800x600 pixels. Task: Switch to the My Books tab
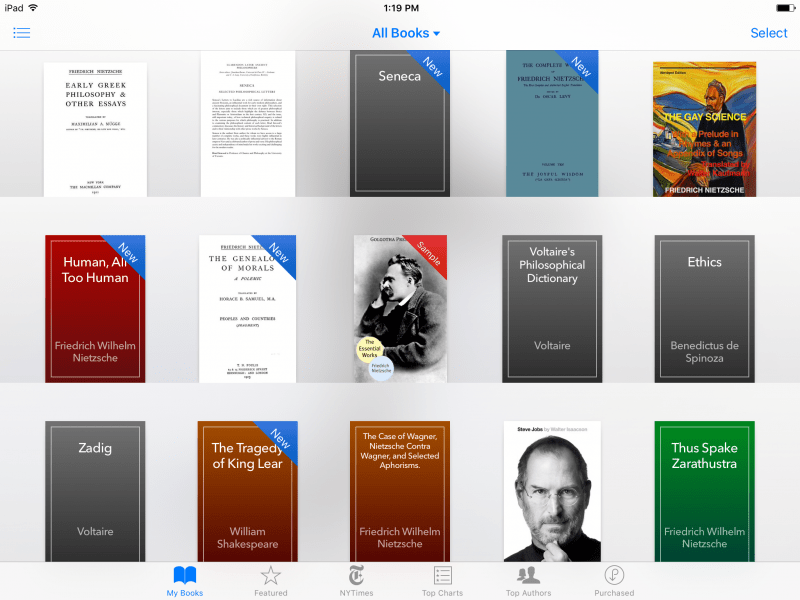tap(185, 581)
